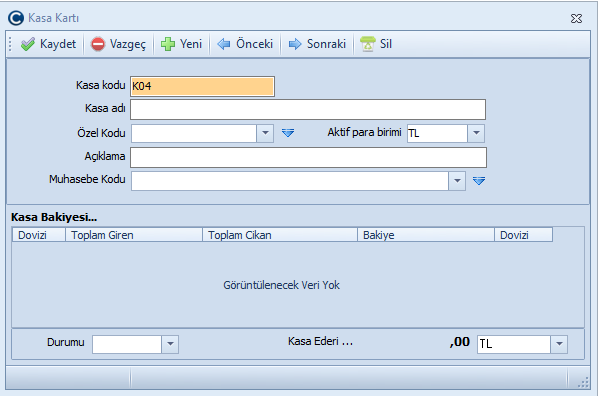The image size is (598, 396).
Task: Click the Kasa Bakiyesi... heading
Action: pos(54,217)
